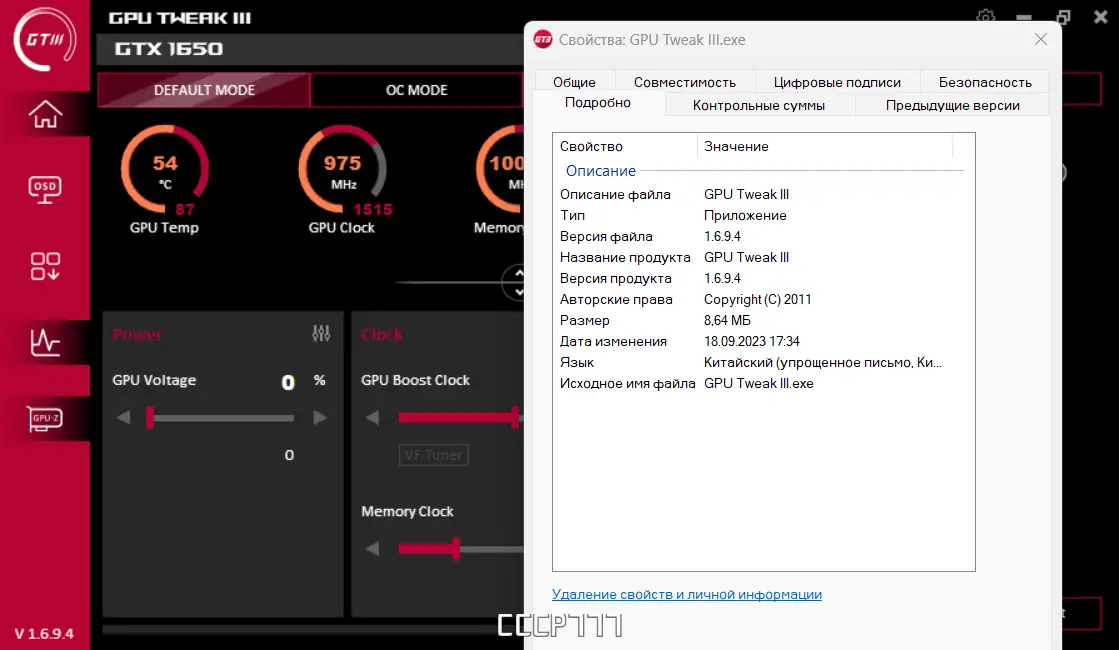Decrease GPU Boost Clock with left arrow
The width and height of the screenshot is (1119, 650).
coord(372,417)
